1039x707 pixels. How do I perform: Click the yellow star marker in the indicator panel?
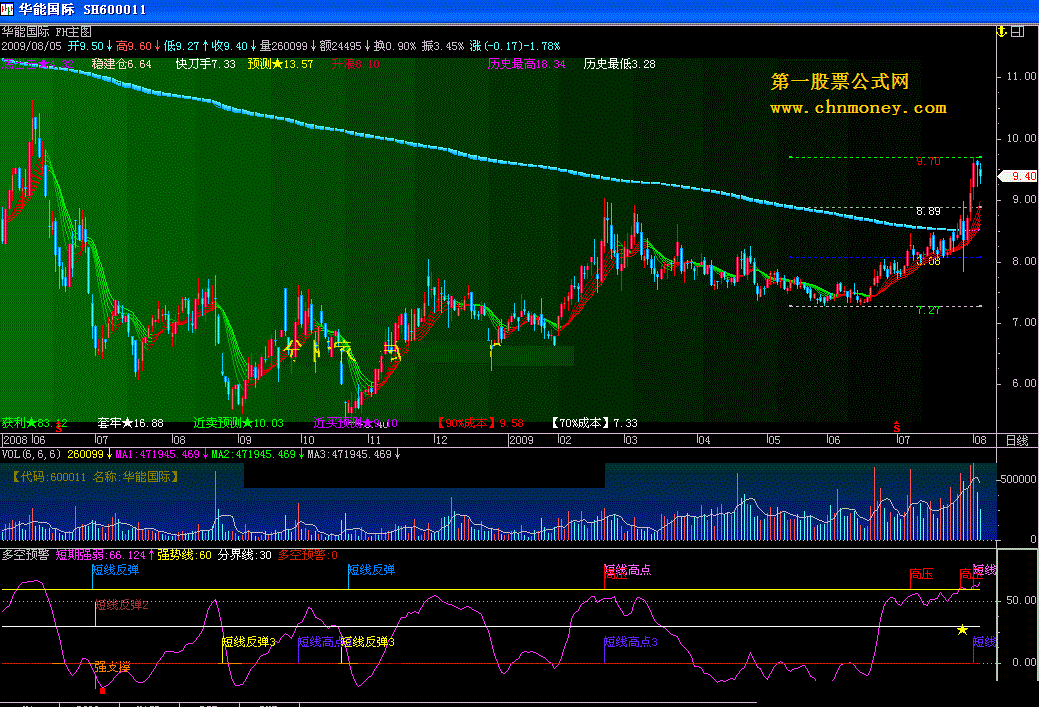(962, 629)
